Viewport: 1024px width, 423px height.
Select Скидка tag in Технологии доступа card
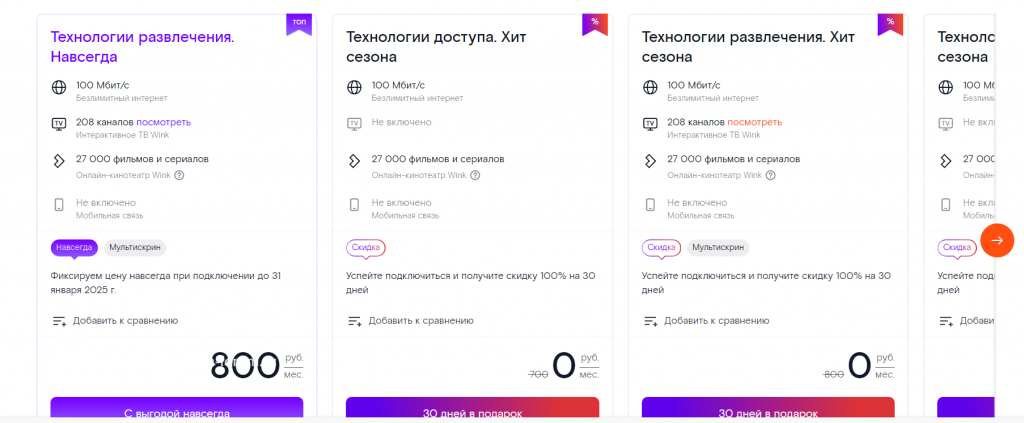coord(366,247)
